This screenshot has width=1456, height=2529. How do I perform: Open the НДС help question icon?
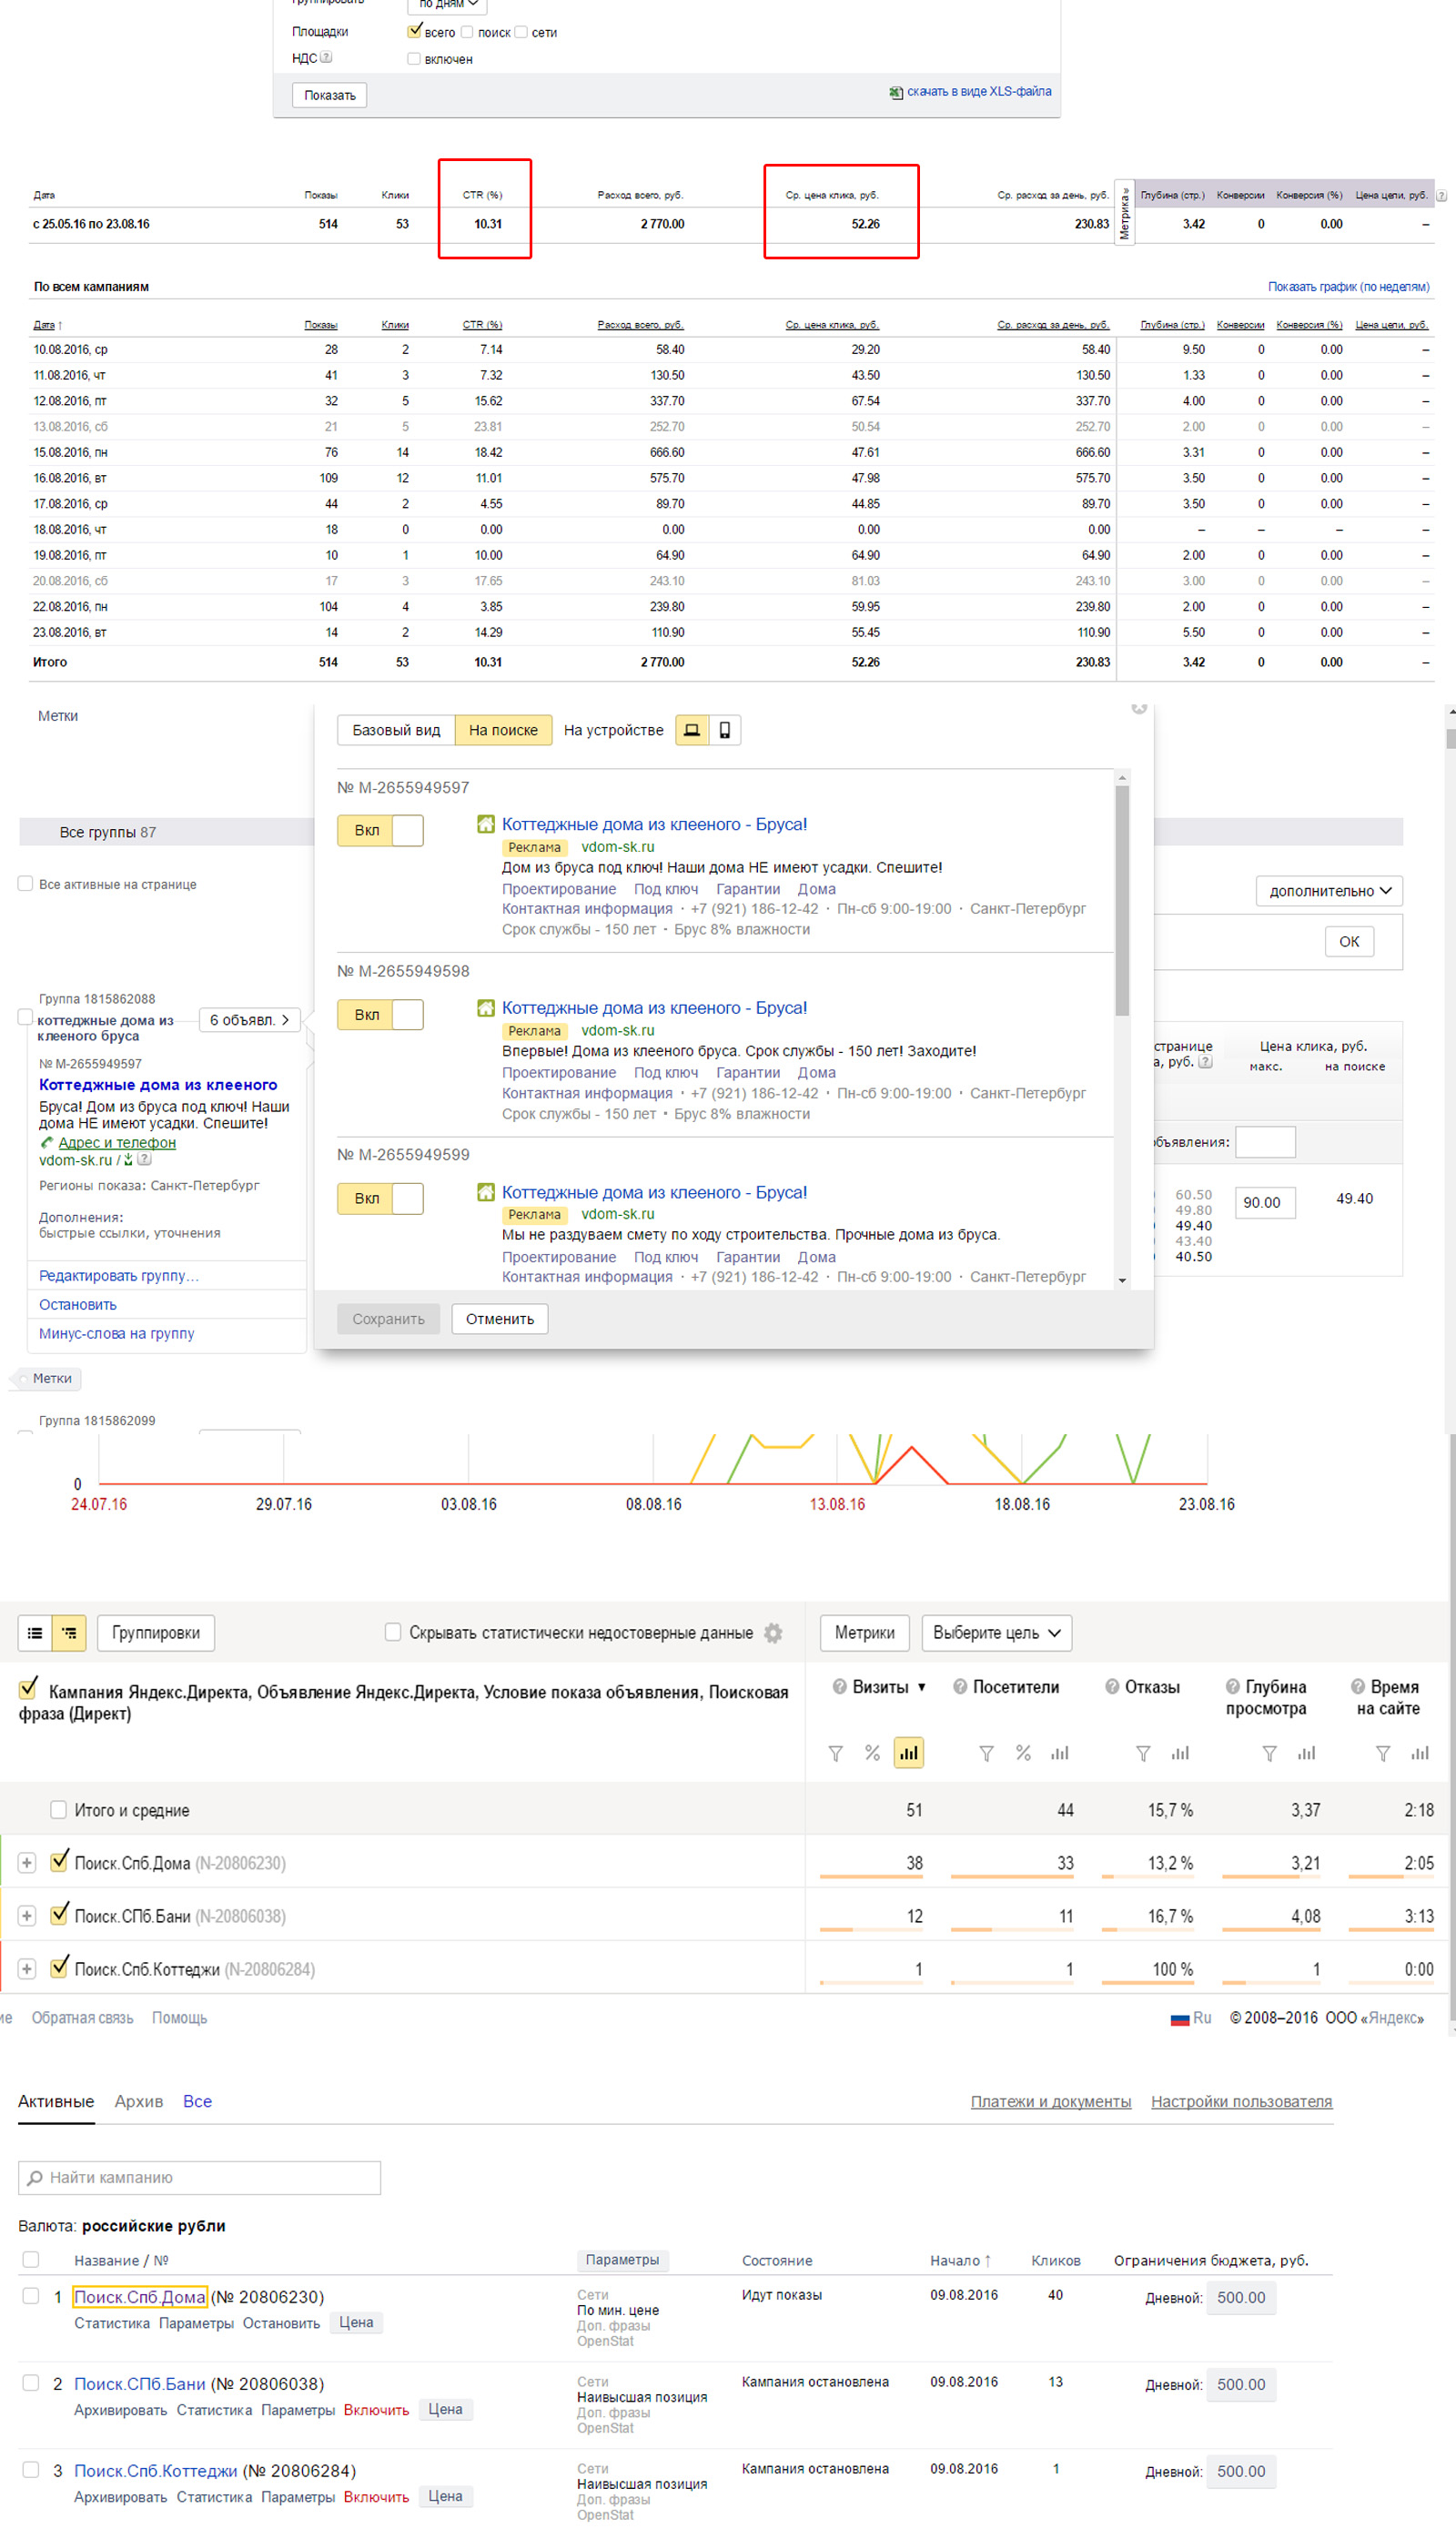pos(326,58)
